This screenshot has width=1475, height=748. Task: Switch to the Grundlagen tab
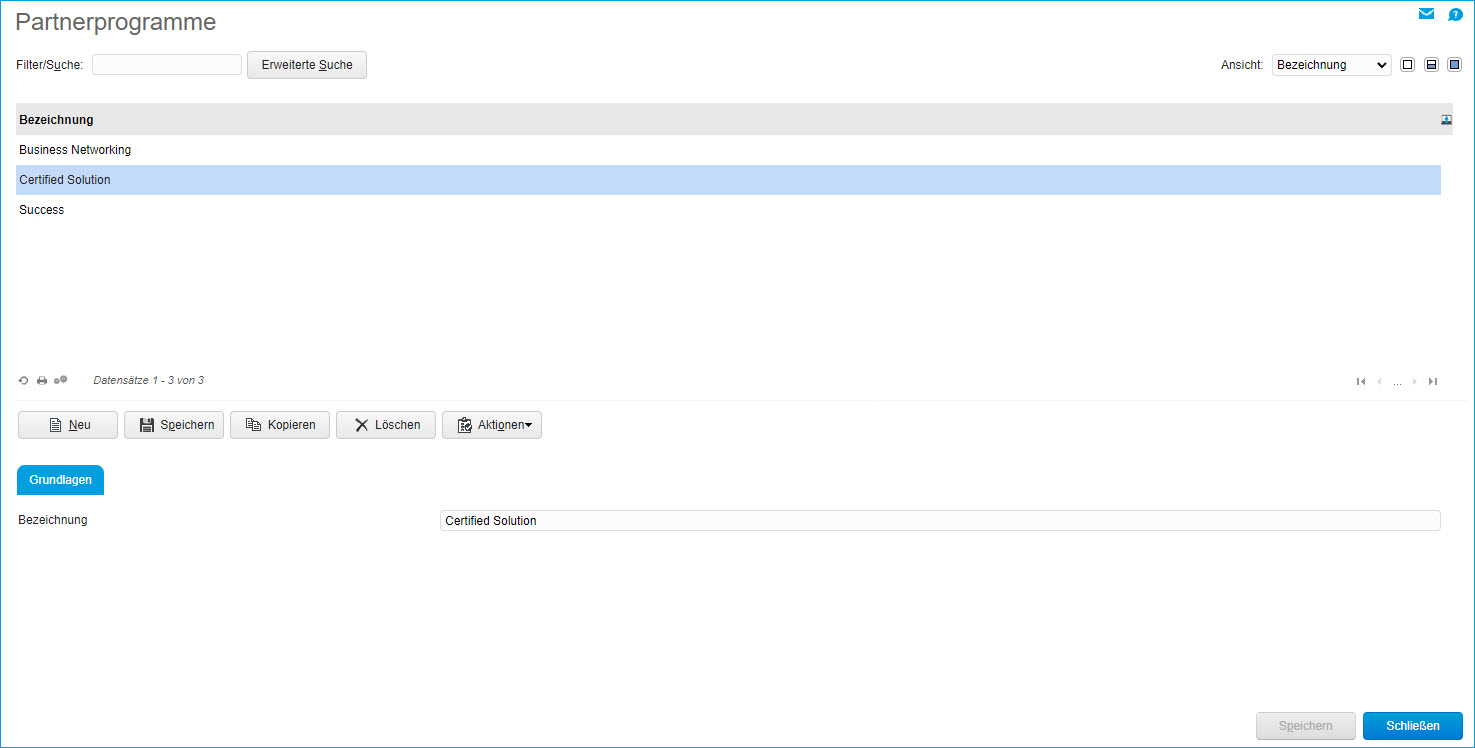pyautogui.click(x=60, y=480)
